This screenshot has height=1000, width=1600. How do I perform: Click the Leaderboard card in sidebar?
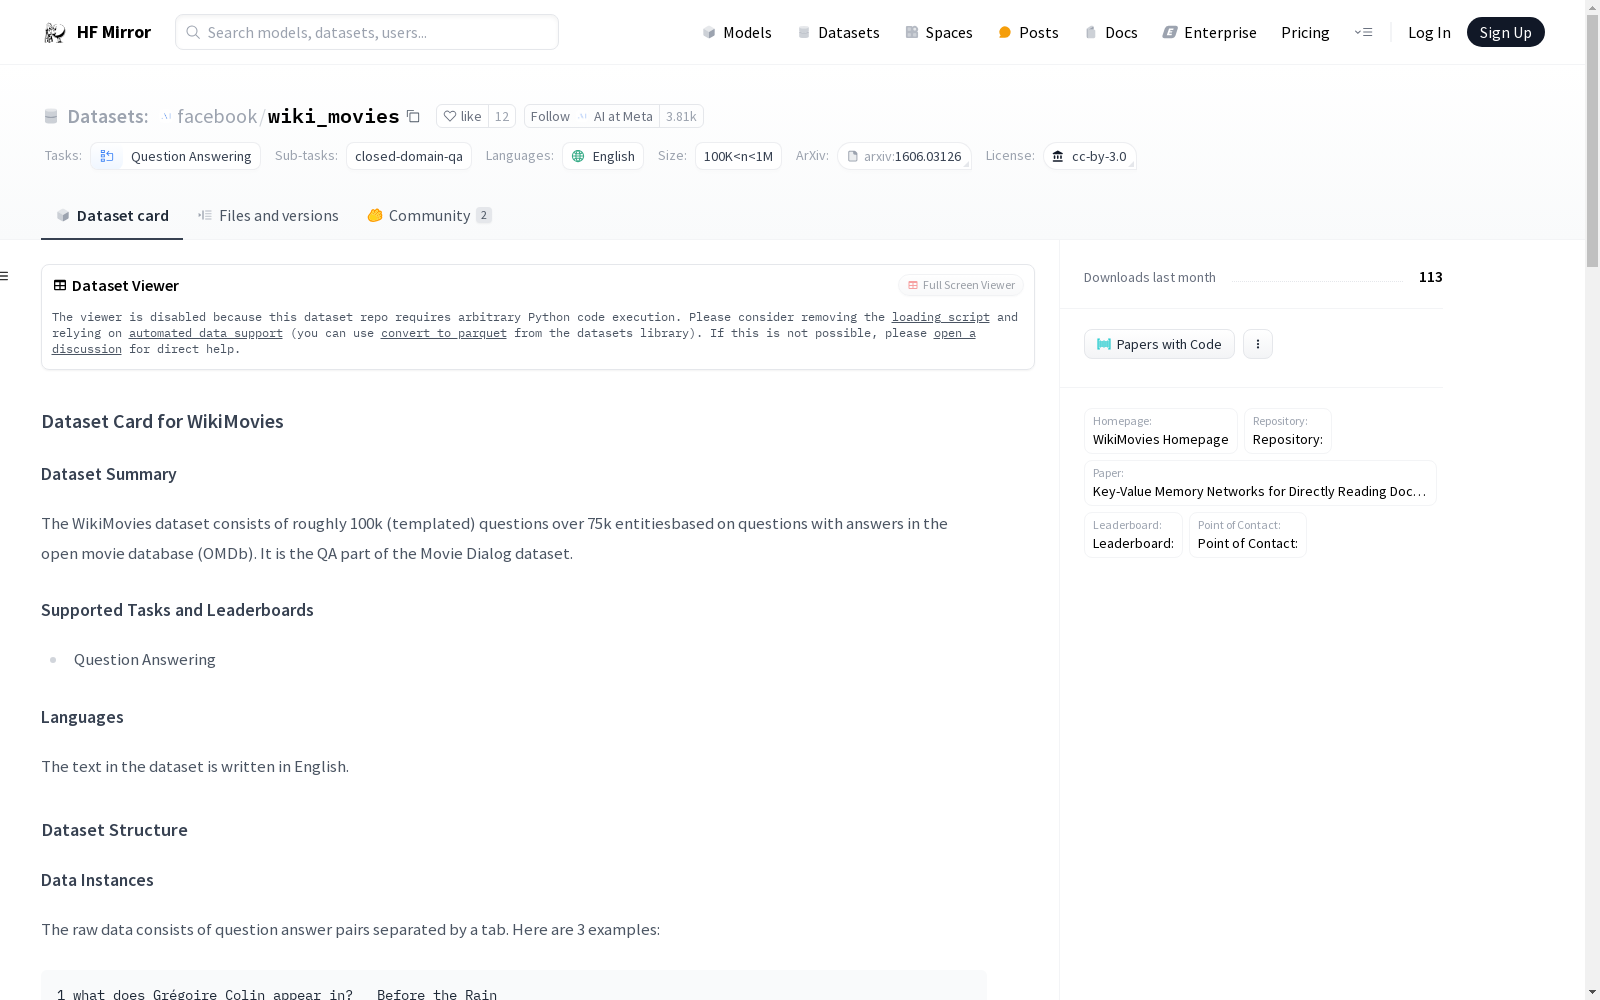[x=1133, y=535]
